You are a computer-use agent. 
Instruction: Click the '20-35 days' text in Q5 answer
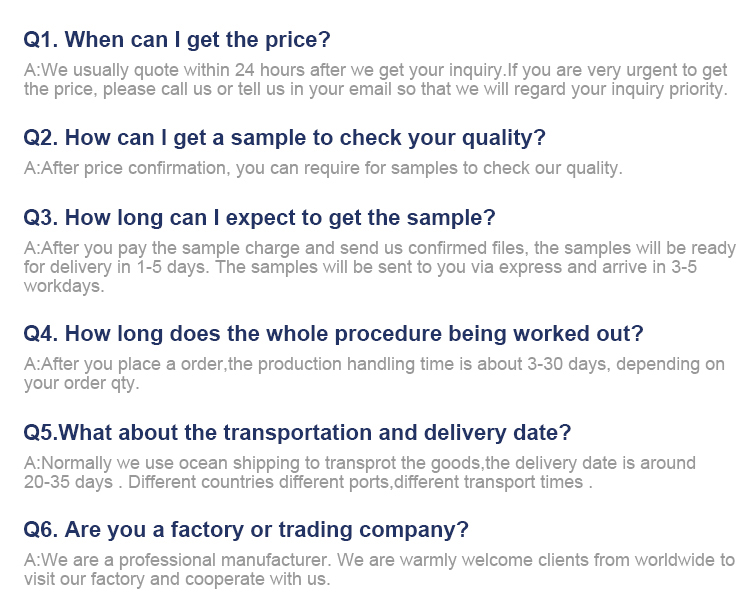click(68, 482)
